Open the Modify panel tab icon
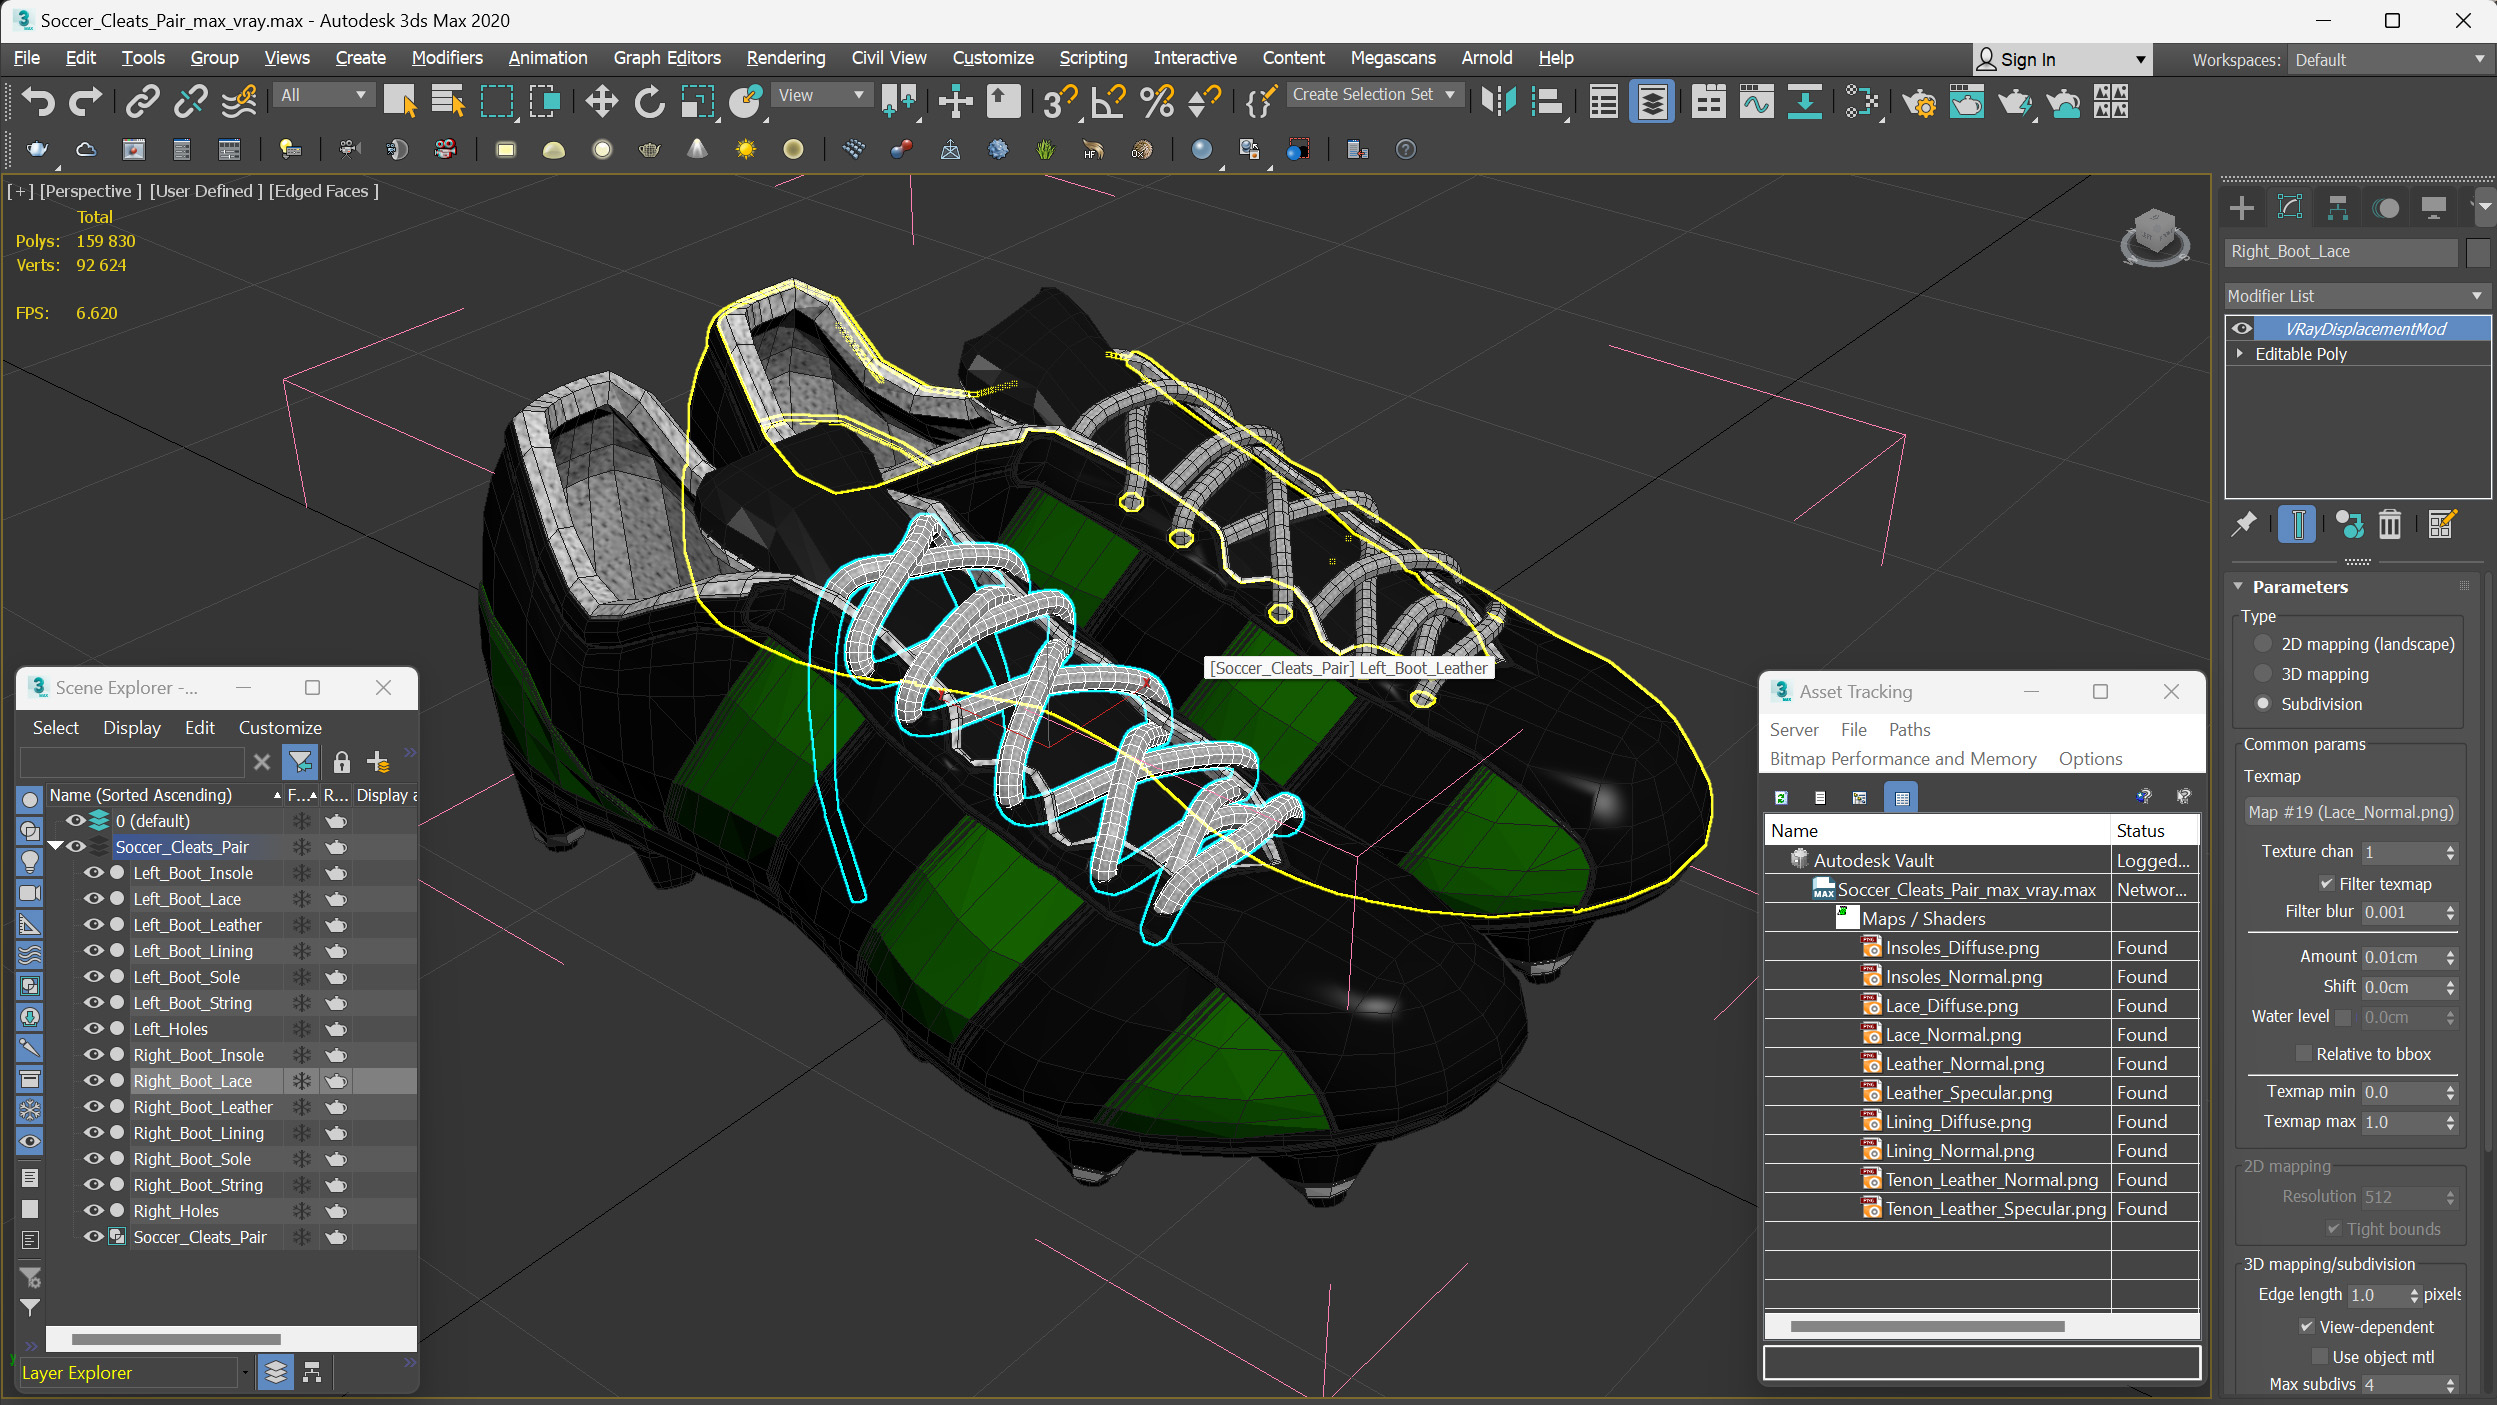Viewport: 2497px width, 1405px height. [2289, 208]
